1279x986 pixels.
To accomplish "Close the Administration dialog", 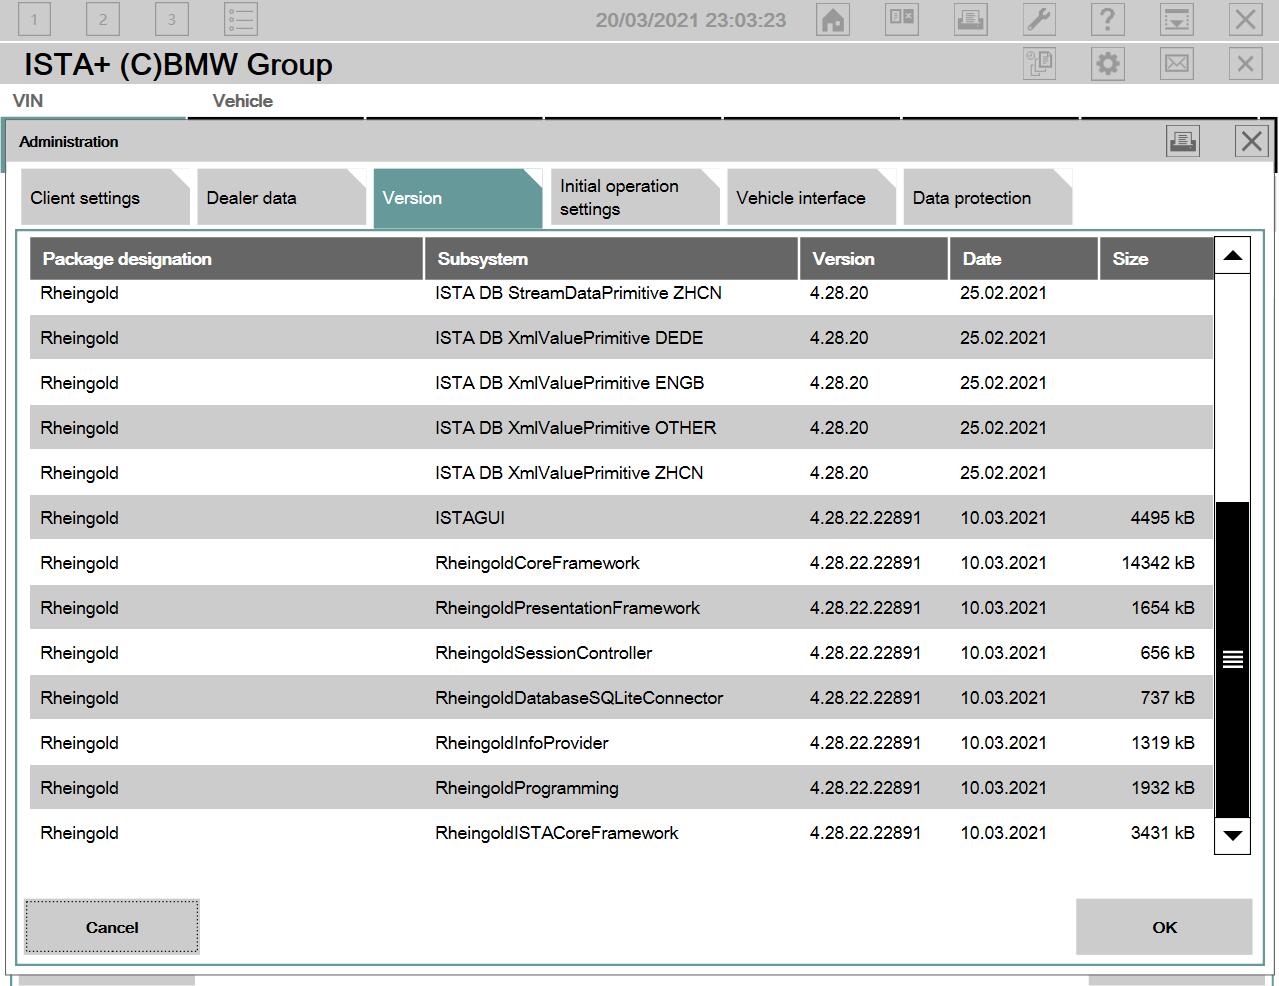I will pos(1251,141).
